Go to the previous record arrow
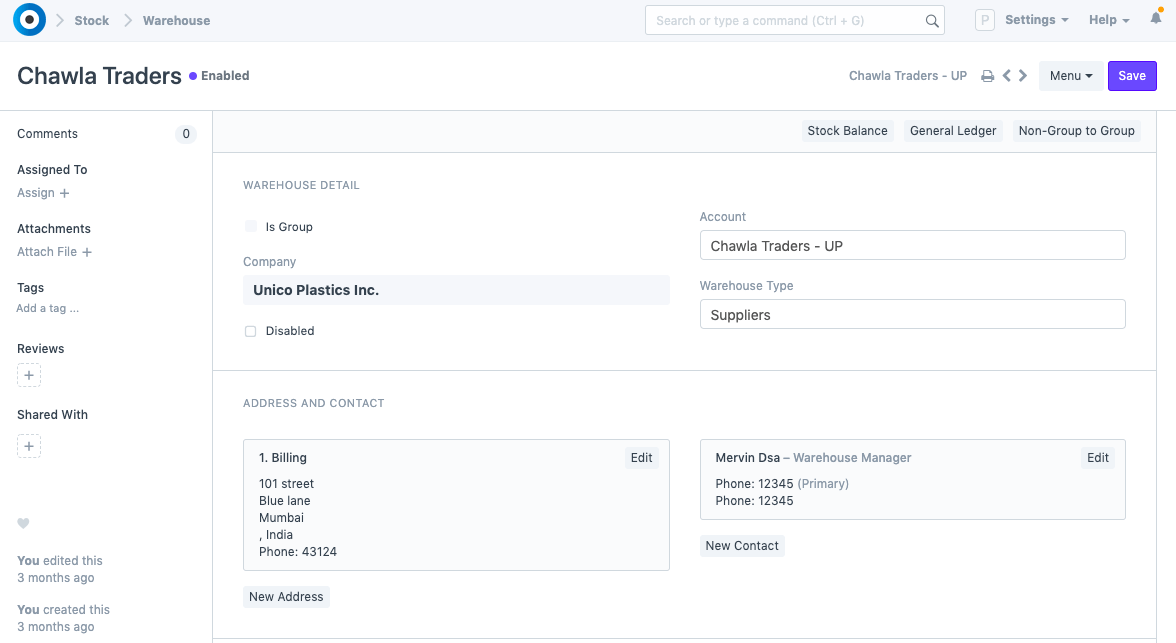1176x643 pixels. coord(1007,76)
